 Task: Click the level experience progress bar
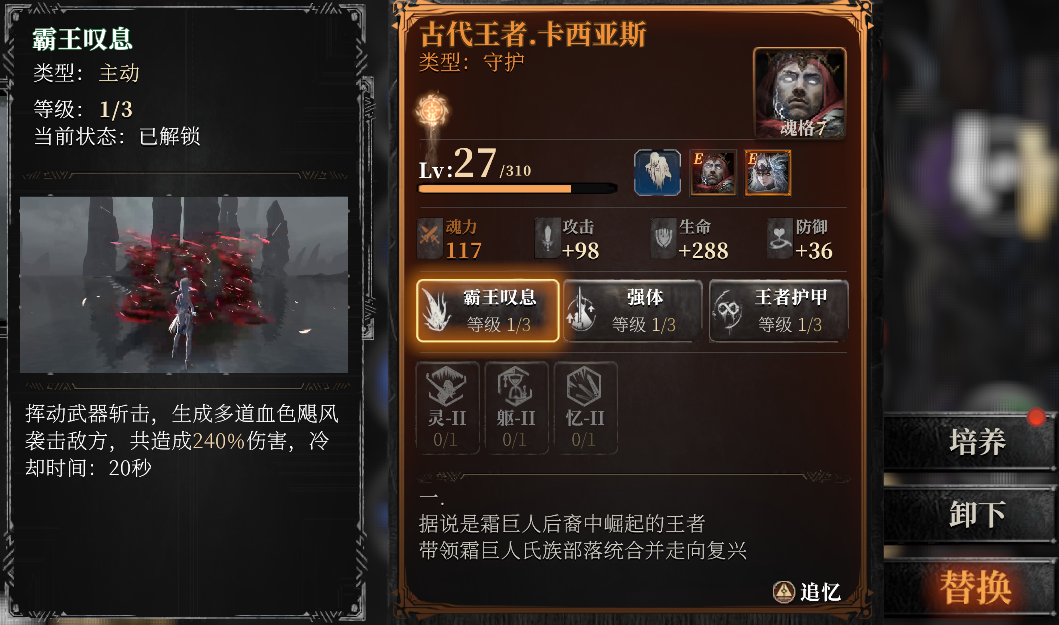click(x=518, y=189)
